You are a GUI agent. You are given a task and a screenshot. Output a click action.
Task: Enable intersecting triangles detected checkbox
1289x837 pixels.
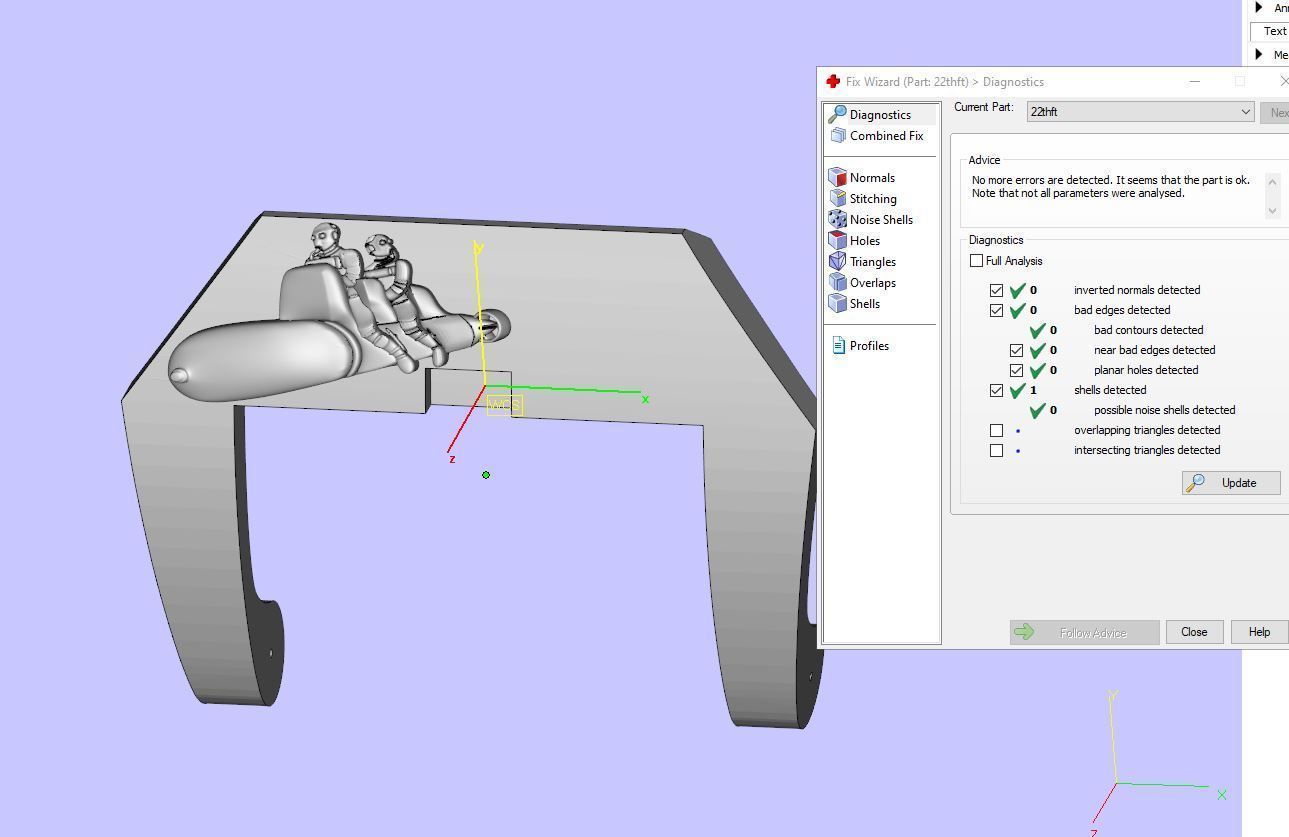coord(996,450)
